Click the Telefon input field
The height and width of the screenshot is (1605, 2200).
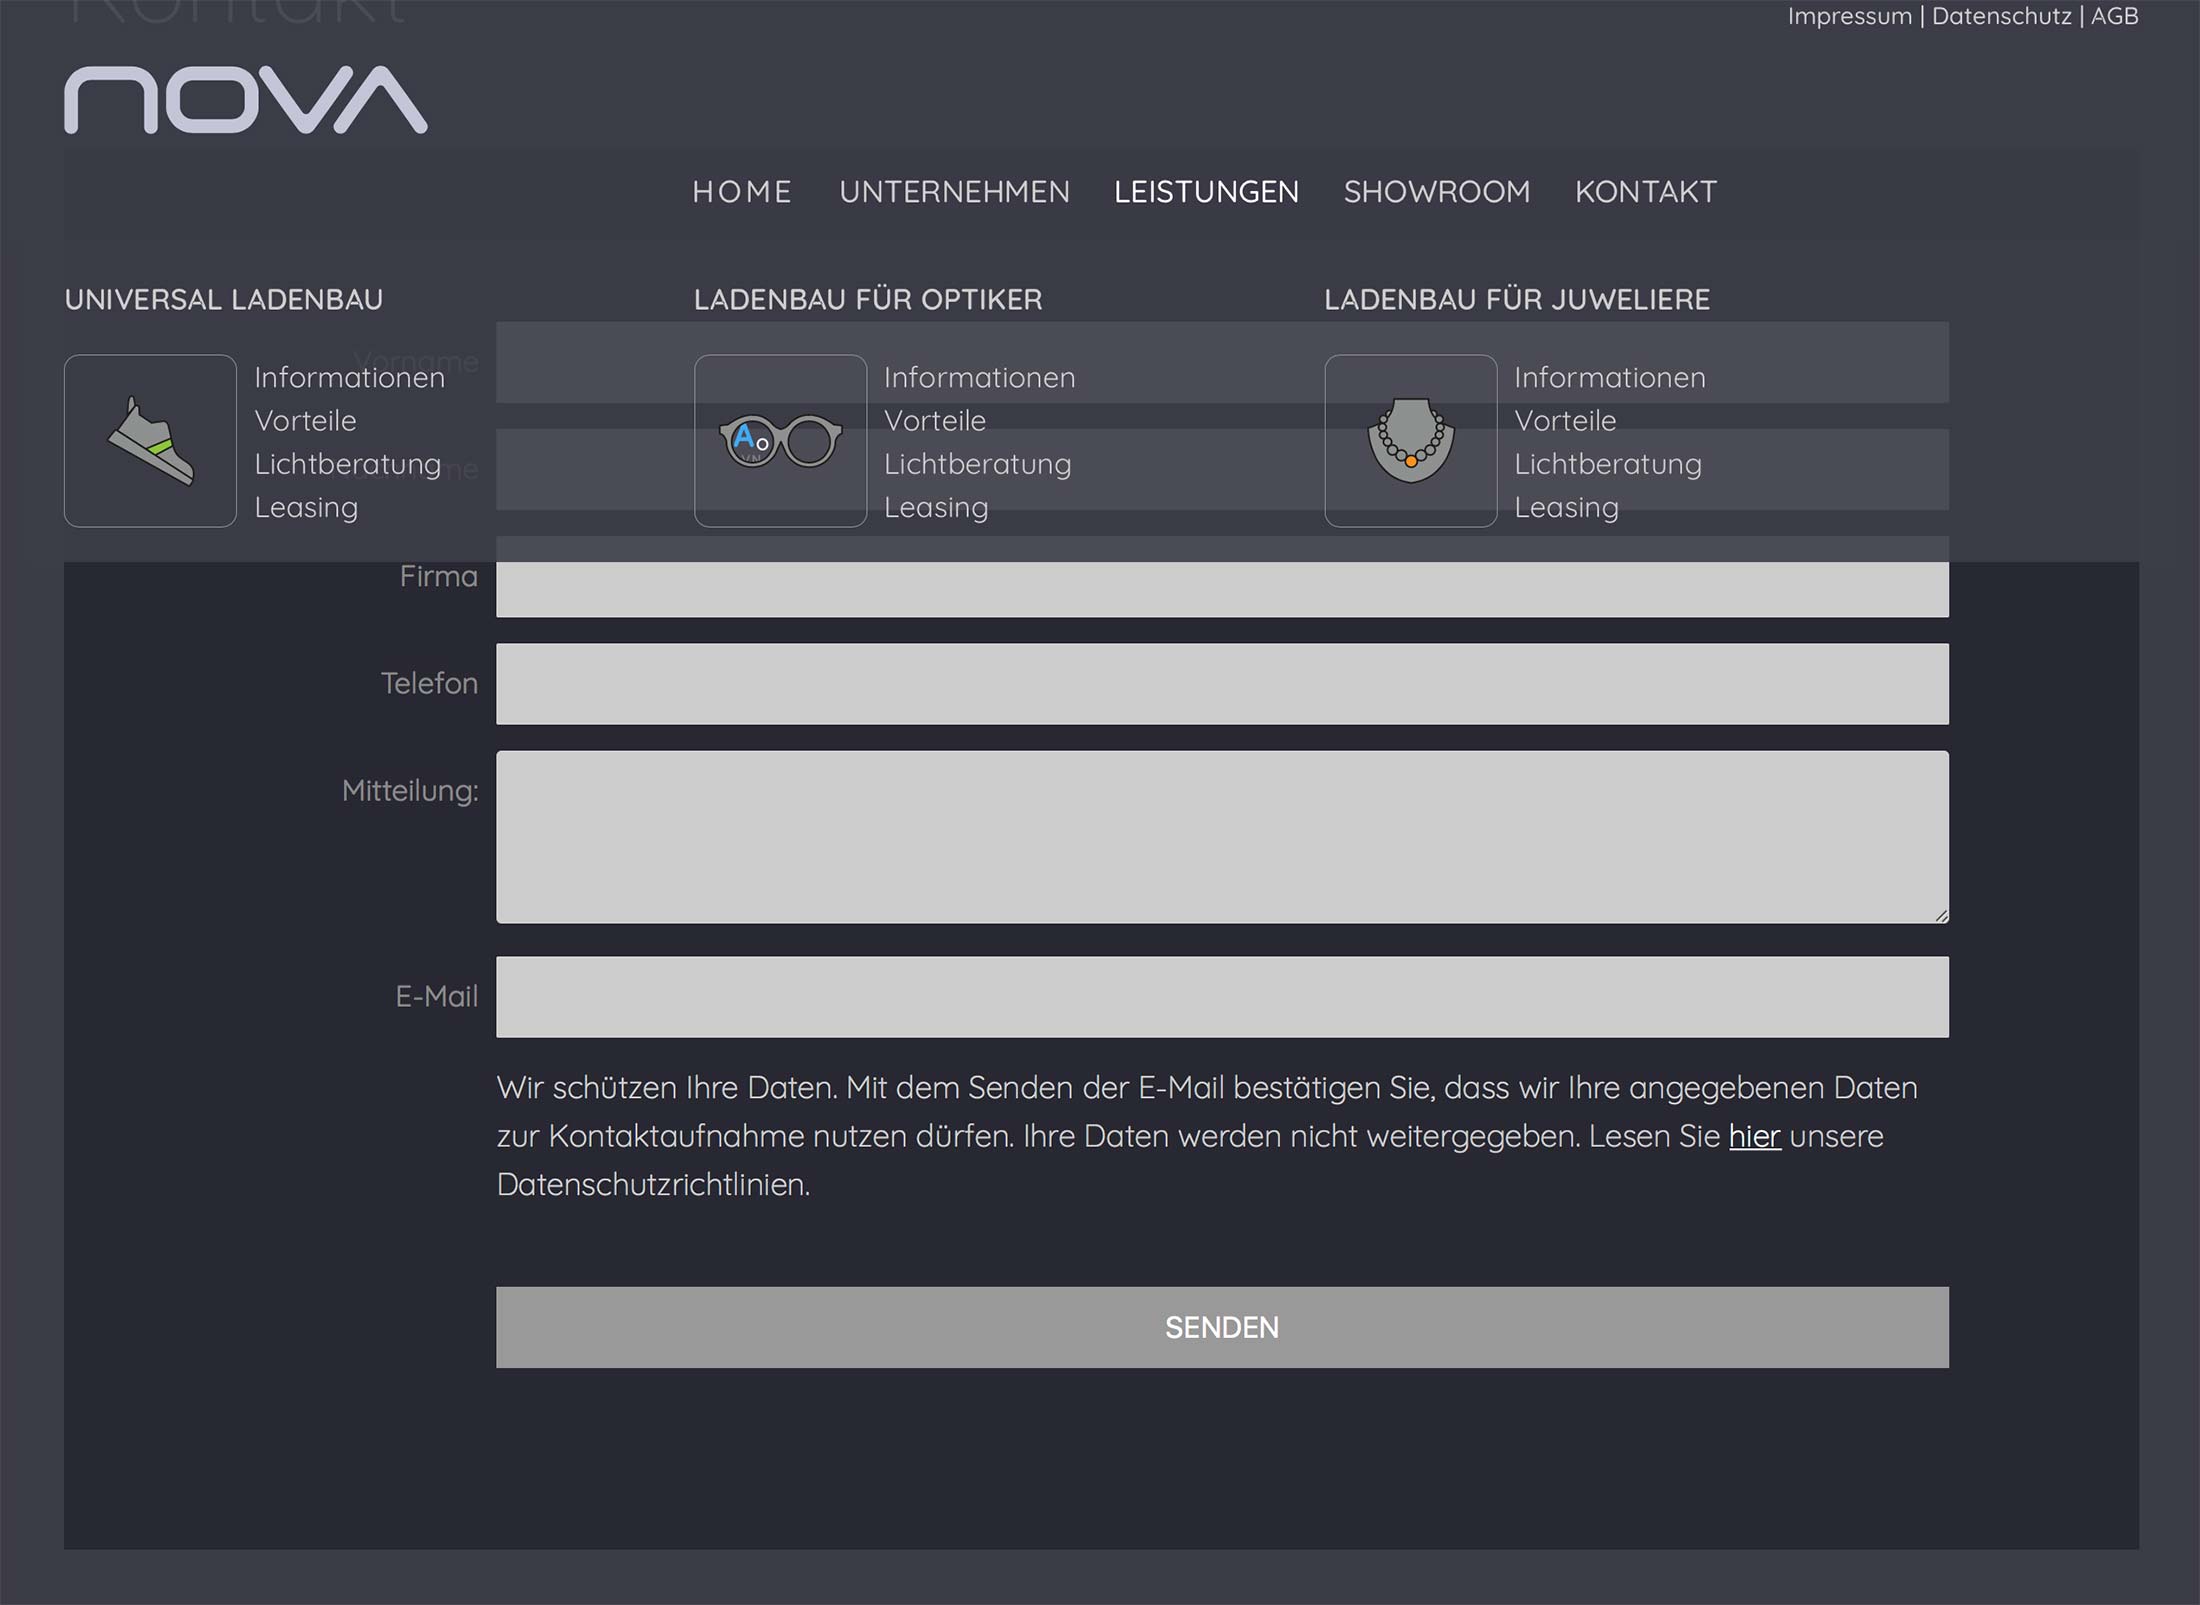(x=1221, y=683)
